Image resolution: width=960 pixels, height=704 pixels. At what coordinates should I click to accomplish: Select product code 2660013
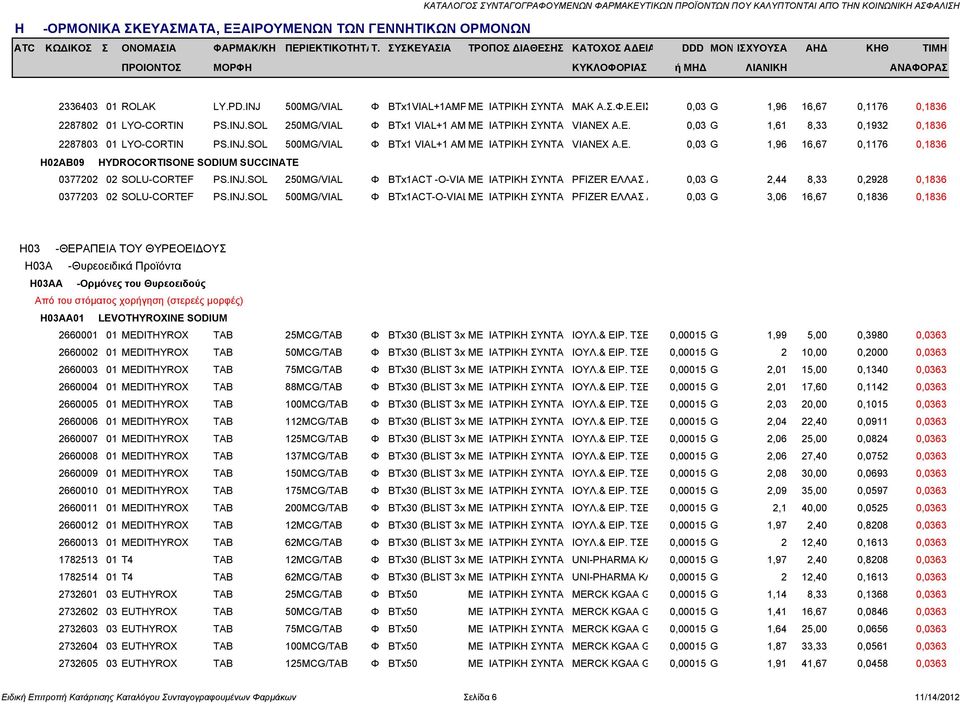(78, 542)
